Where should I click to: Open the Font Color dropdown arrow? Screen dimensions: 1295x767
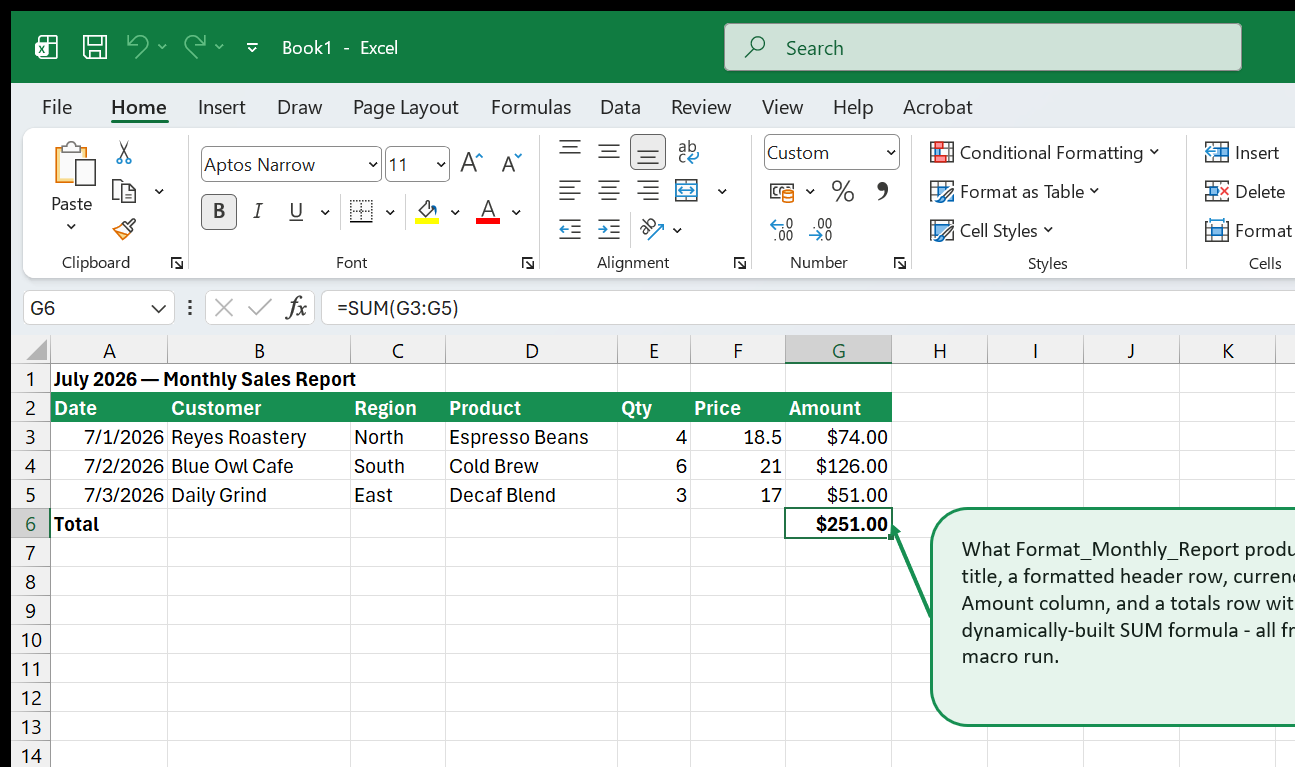516,212
